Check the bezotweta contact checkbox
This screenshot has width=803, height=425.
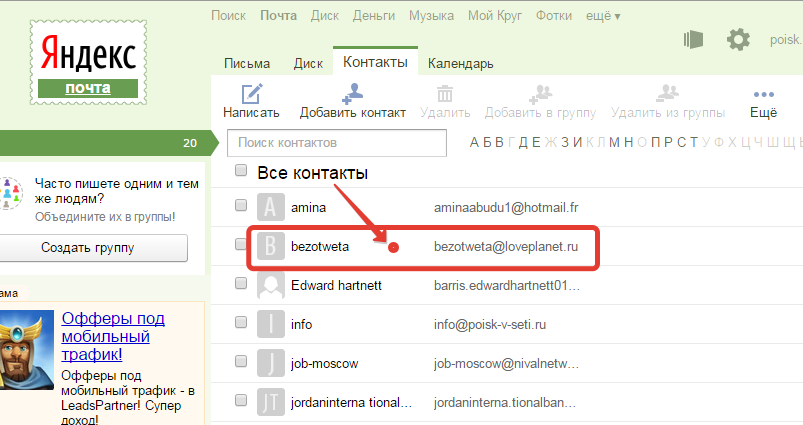(x=241, y=244)
